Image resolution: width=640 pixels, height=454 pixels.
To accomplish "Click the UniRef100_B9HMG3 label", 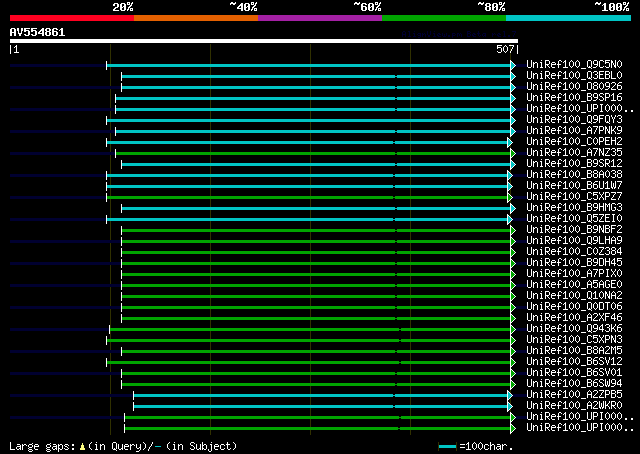I will pyautogui.click(x=574, y=207).
